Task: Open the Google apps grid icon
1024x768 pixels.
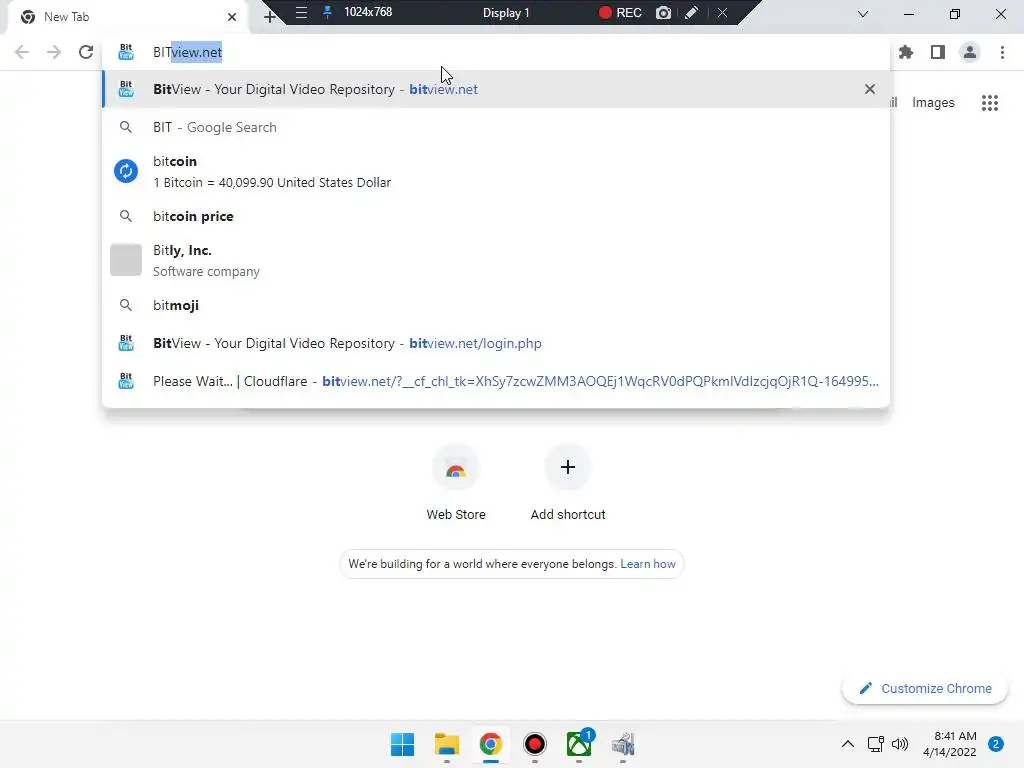Action: coord(990,103)
